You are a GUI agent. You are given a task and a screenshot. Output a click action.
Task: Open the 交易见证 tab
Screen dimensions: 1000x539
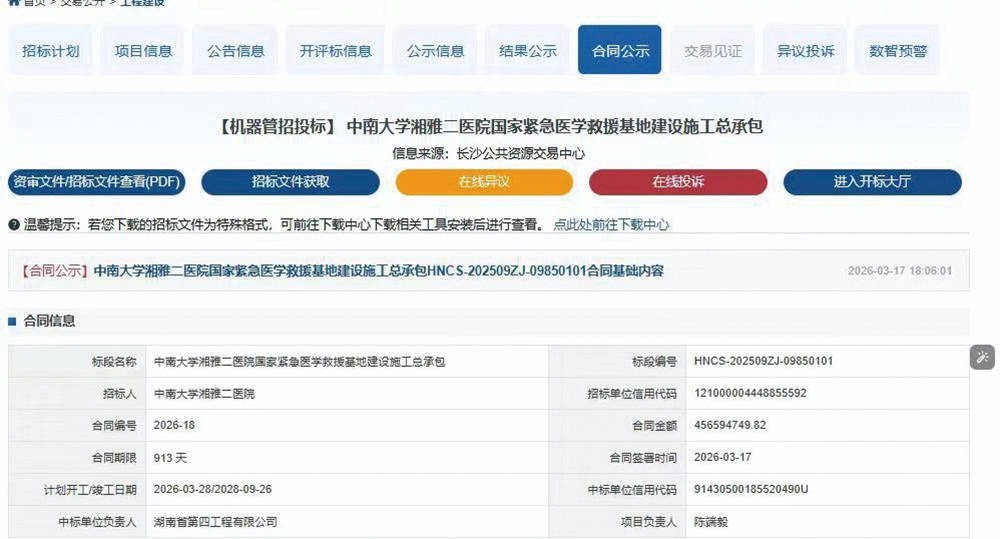(712, 51)
